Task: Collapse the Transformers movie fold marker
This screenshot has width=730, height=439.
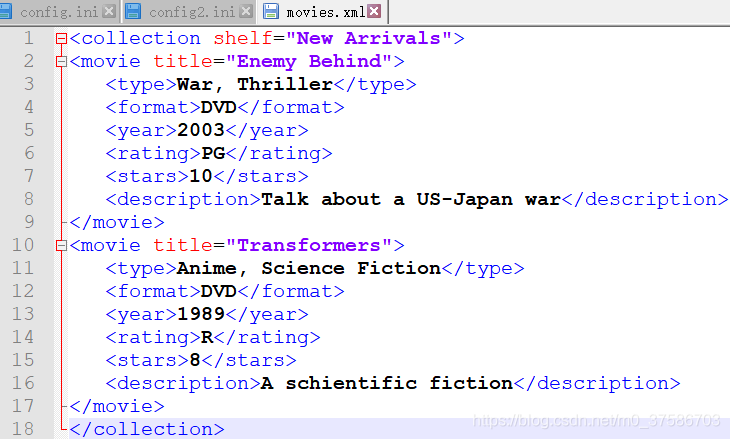Action: (61, 245)
